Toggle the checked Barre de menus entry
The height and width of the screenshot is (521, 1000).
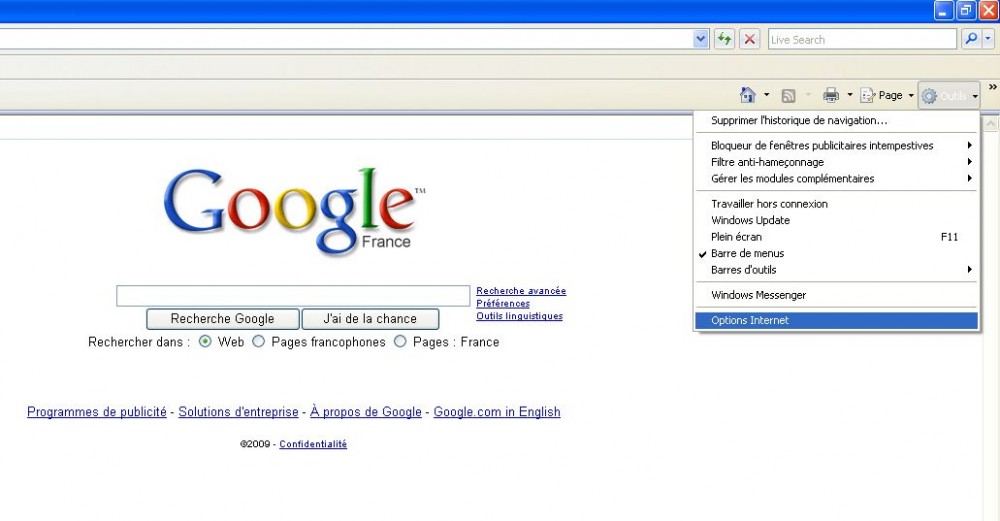[x=836, y=253]
